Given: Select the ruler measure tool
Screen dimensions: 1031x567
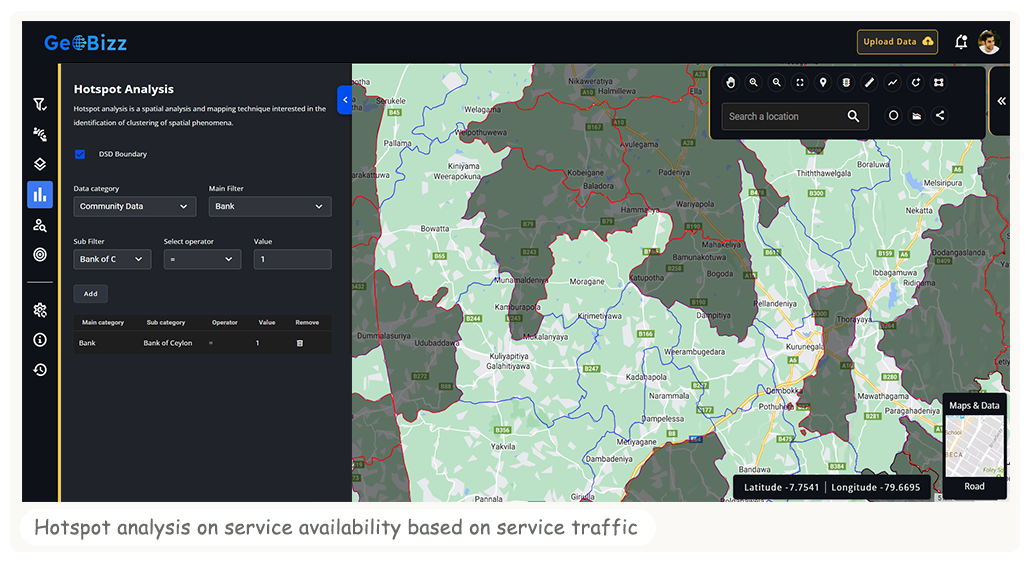Looking at the screenshot, I should coord(869,82).
